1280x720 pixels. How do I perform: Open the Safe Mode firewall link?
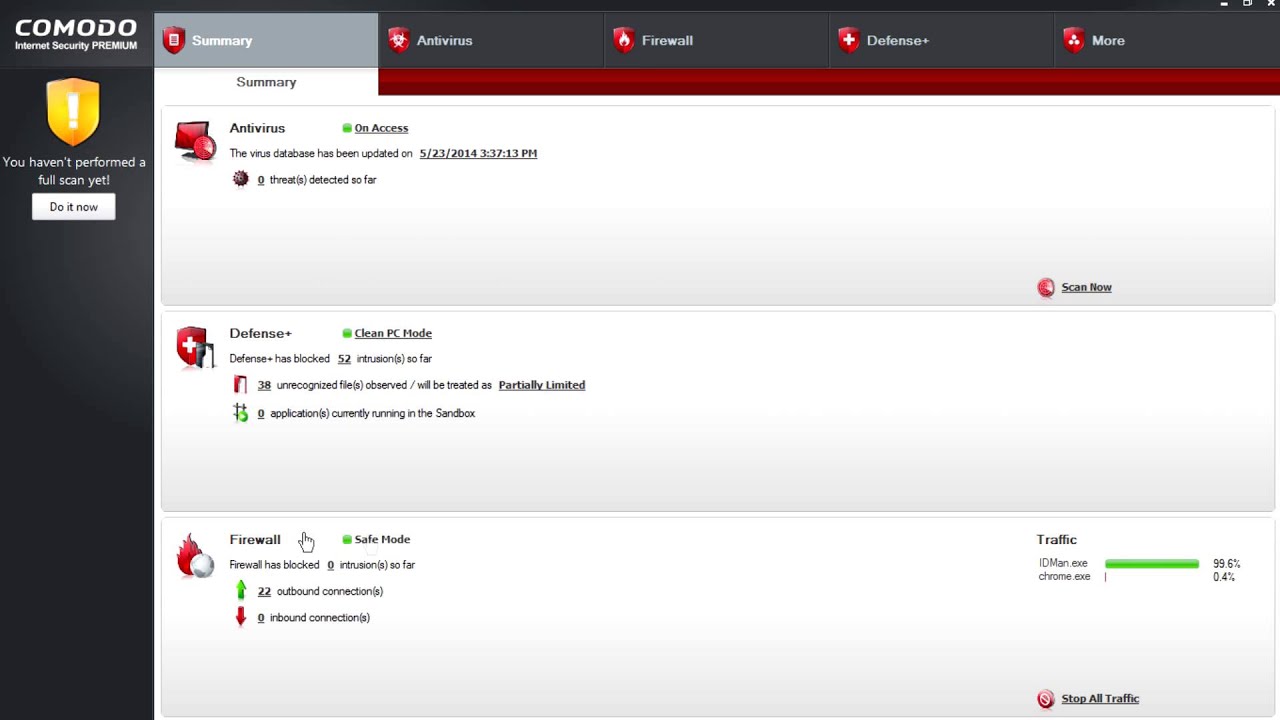[382, 539]
